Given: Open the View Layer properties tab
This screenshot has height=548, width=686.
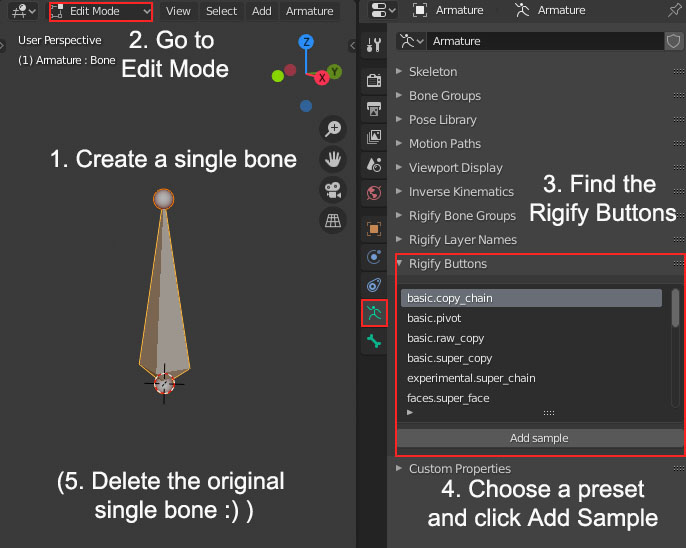Looking at the screenshot, I should tap(374, 137).
